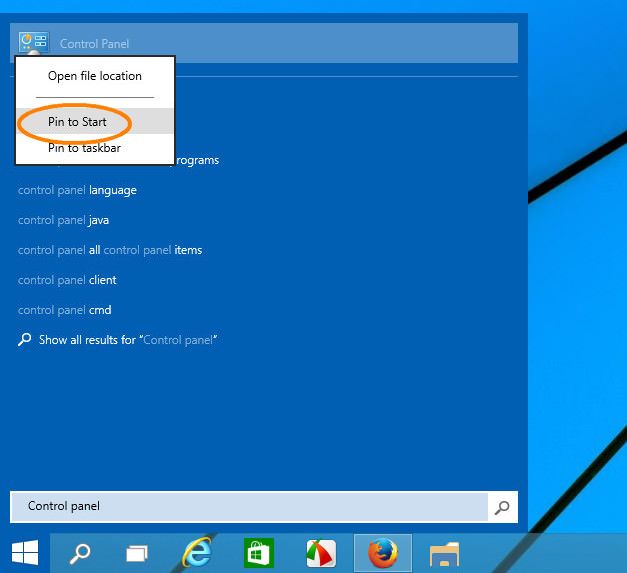Image resolution: width=627 pixels, height=573 pixels.
Task: Switch to Firefox on the taskbar
Action: [x=383, y=553]
